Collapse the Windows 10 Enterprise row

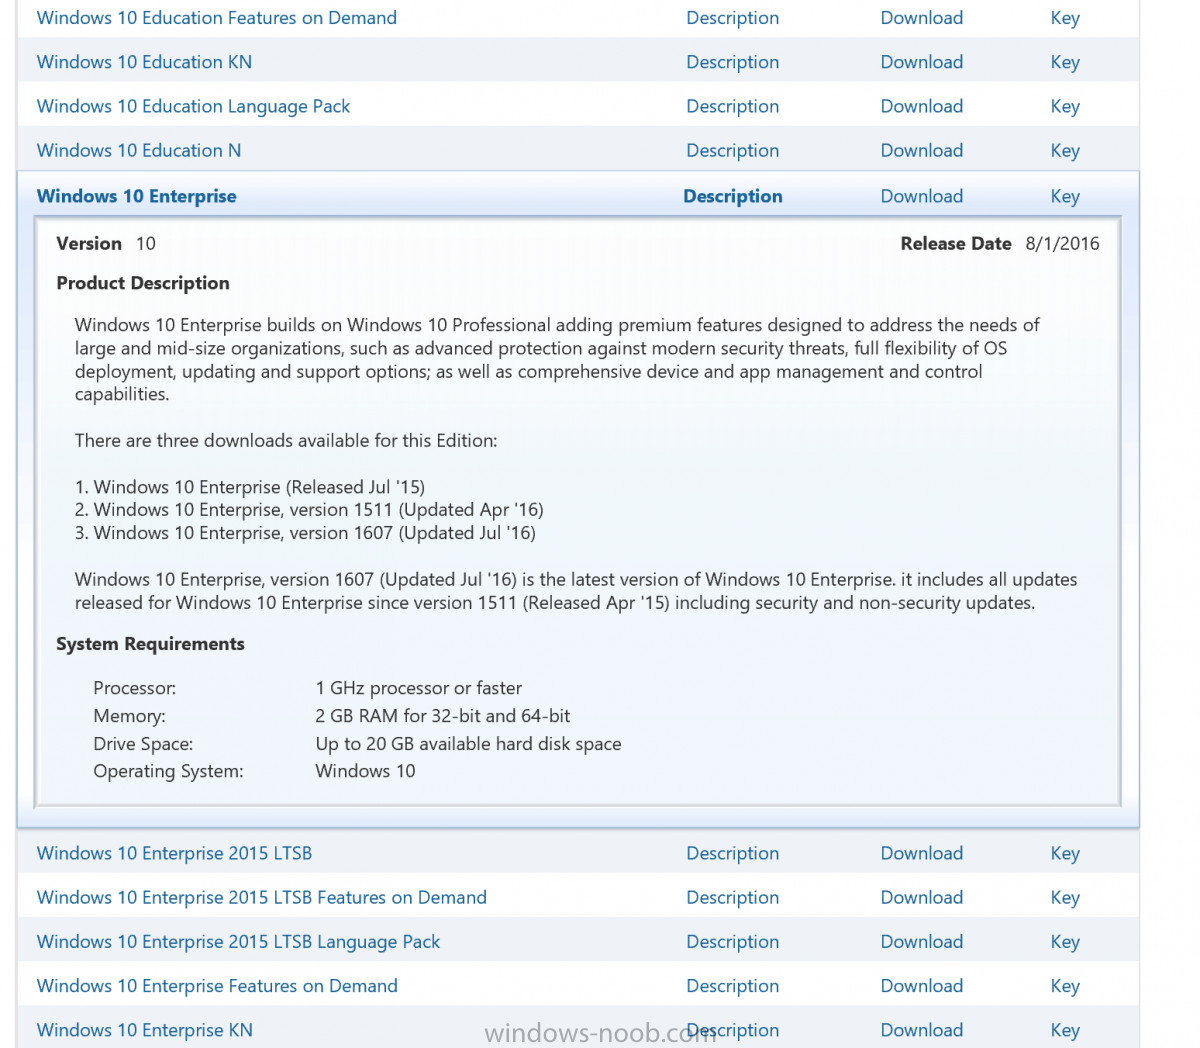137,196
